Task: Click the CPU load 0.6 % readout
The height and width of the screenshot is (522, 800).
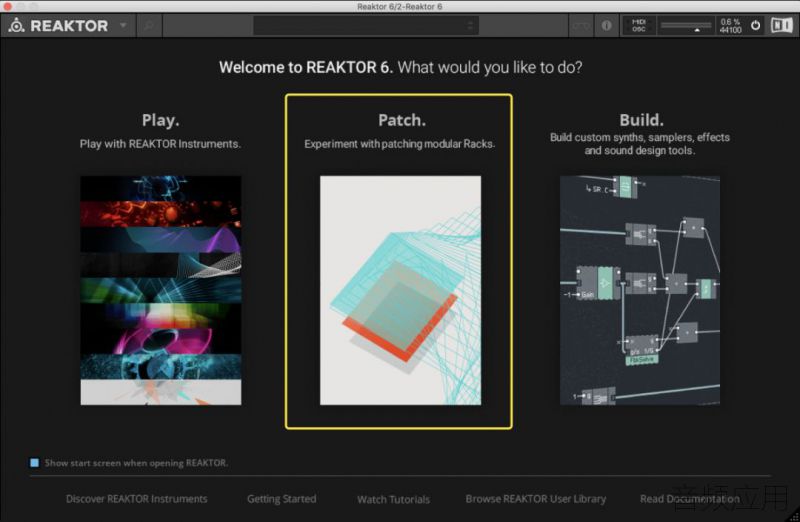Action: [730, 21]
